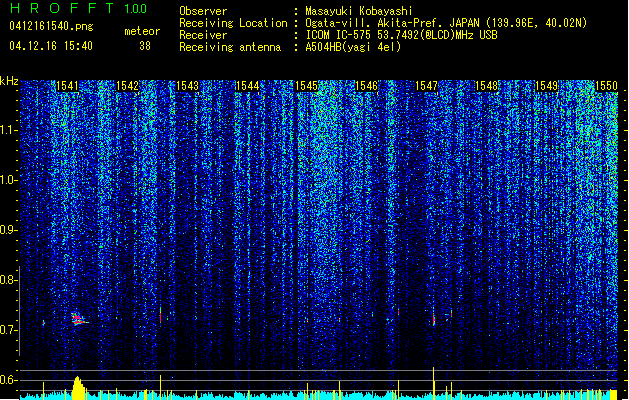Click the Observer label
The image size is (629, 400).
203,11
